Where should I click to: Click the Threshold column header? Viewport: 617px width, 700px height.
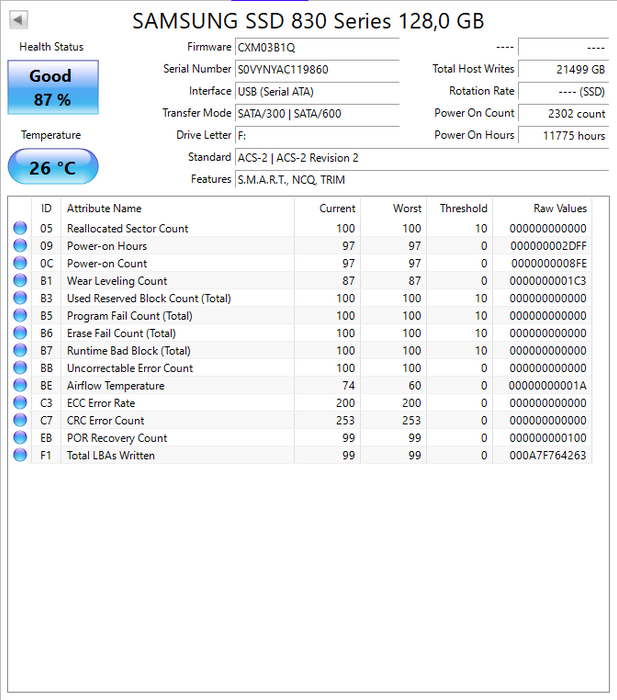pos(463,208)
